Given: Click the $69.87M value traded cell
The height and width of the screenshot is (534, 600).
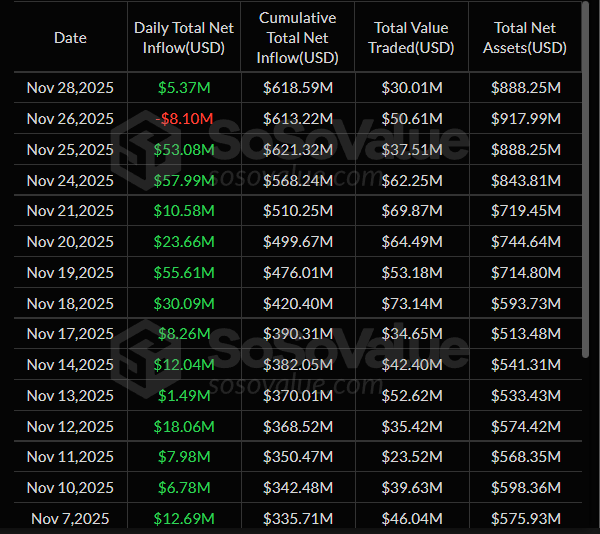Looking at the screenshot, I should click(409, 211).
